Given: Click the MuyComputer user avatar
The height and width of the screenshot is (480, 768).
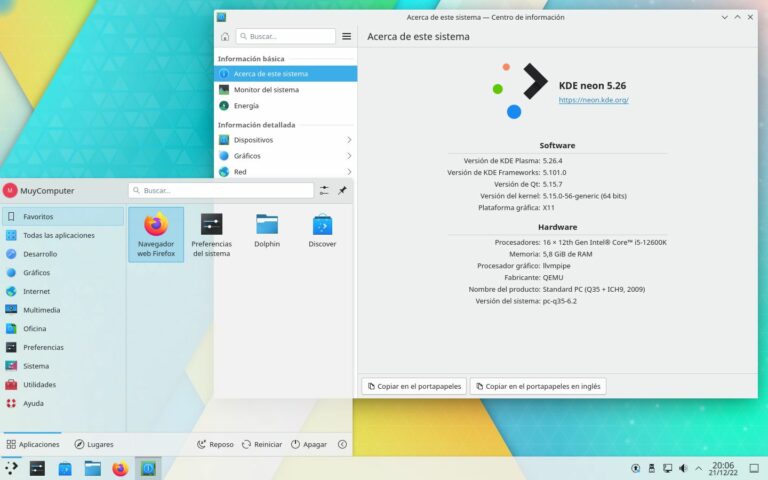Looking at the screenshot, I should coord(10,191).
